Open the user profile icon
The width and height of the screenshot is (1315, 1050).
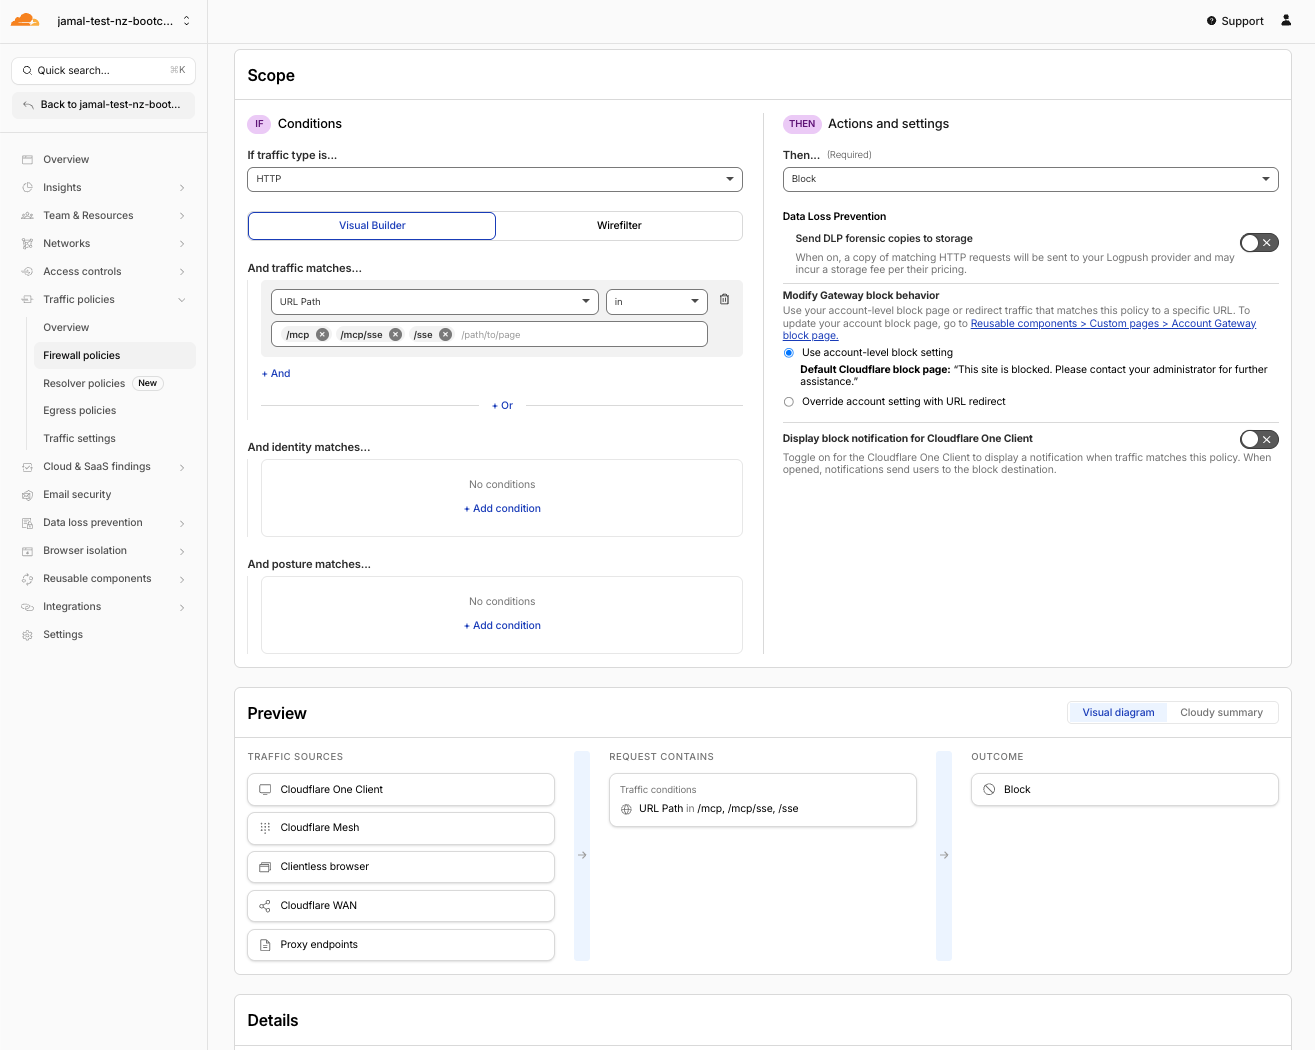coord(1286,20)
